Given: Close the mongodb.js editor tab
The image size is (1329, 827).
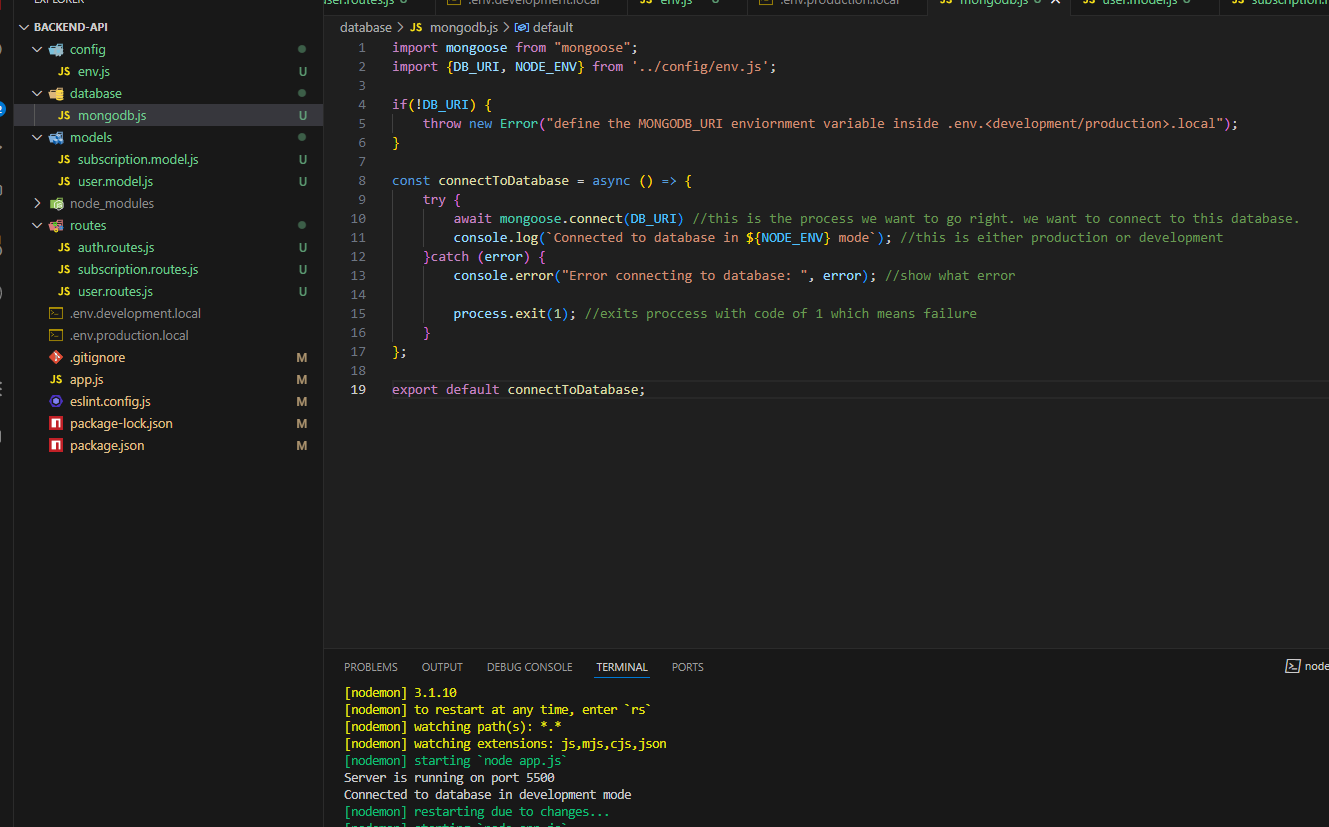Looking at the screenshot, I should pos(1055,2).
